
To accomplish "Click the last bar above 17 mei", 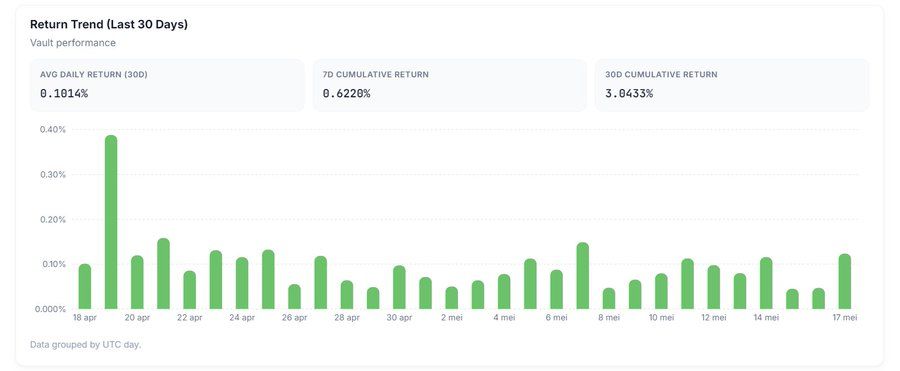I will [x=845, y=281].
